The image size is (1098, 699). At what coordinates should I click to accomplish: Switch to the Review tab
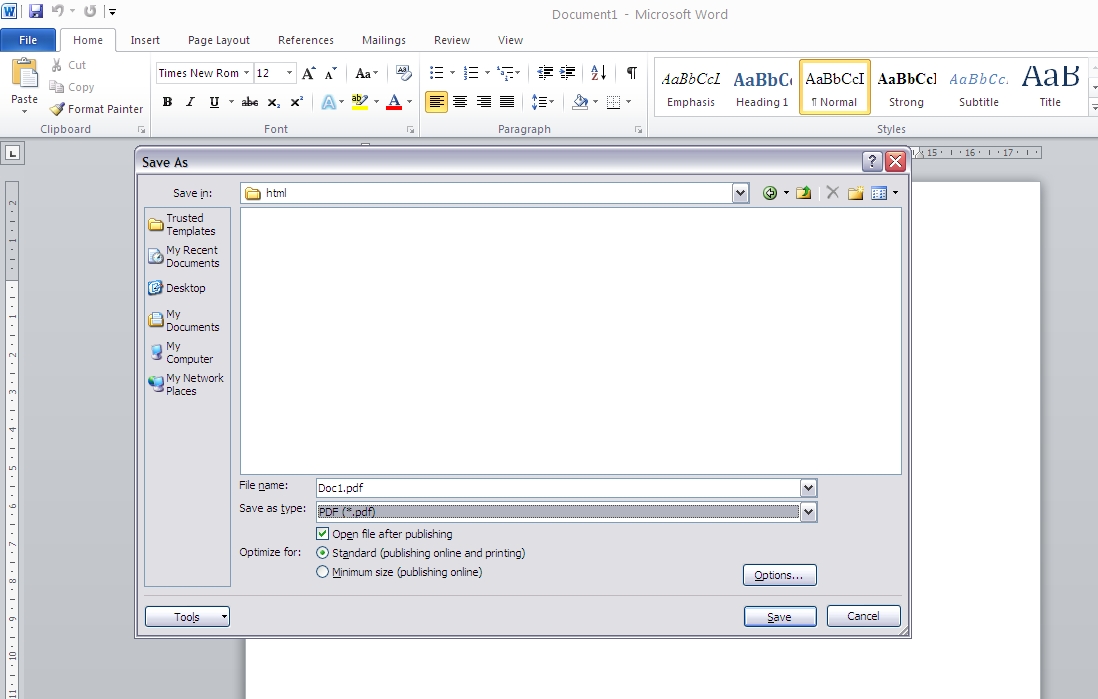[452, 40]
